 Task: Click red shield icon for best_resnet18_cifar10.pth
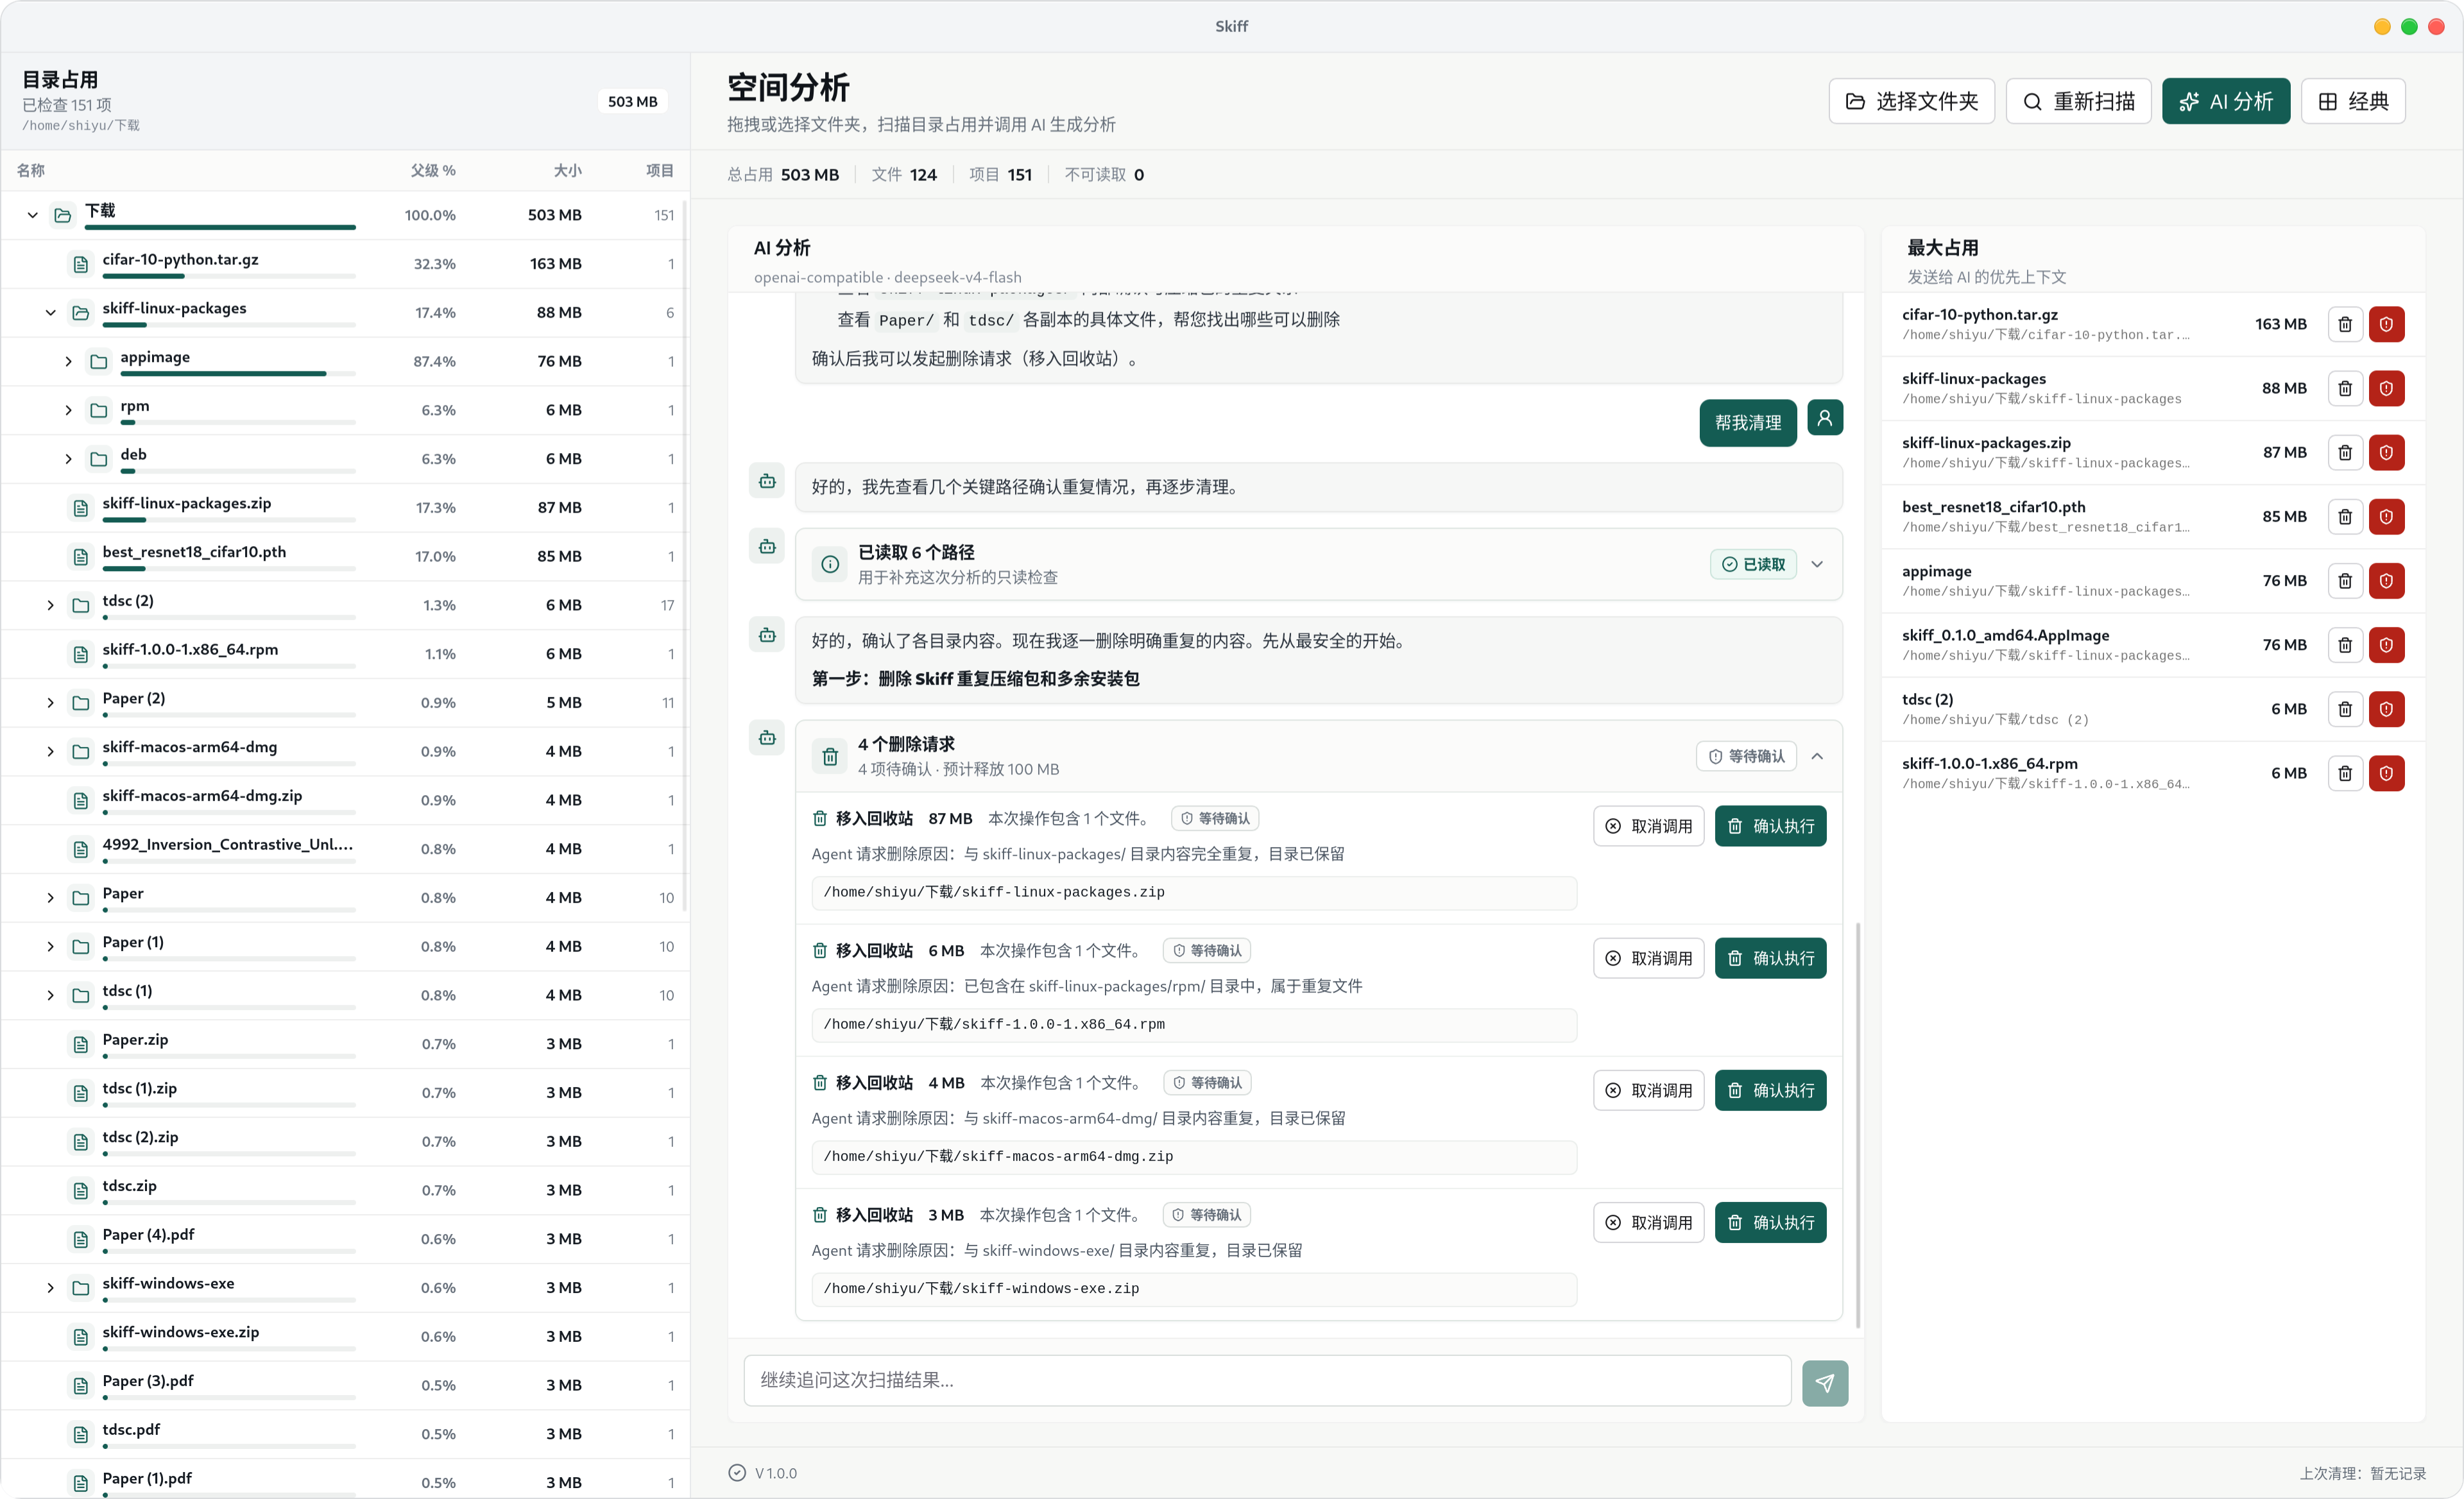tap(2386, 516)
